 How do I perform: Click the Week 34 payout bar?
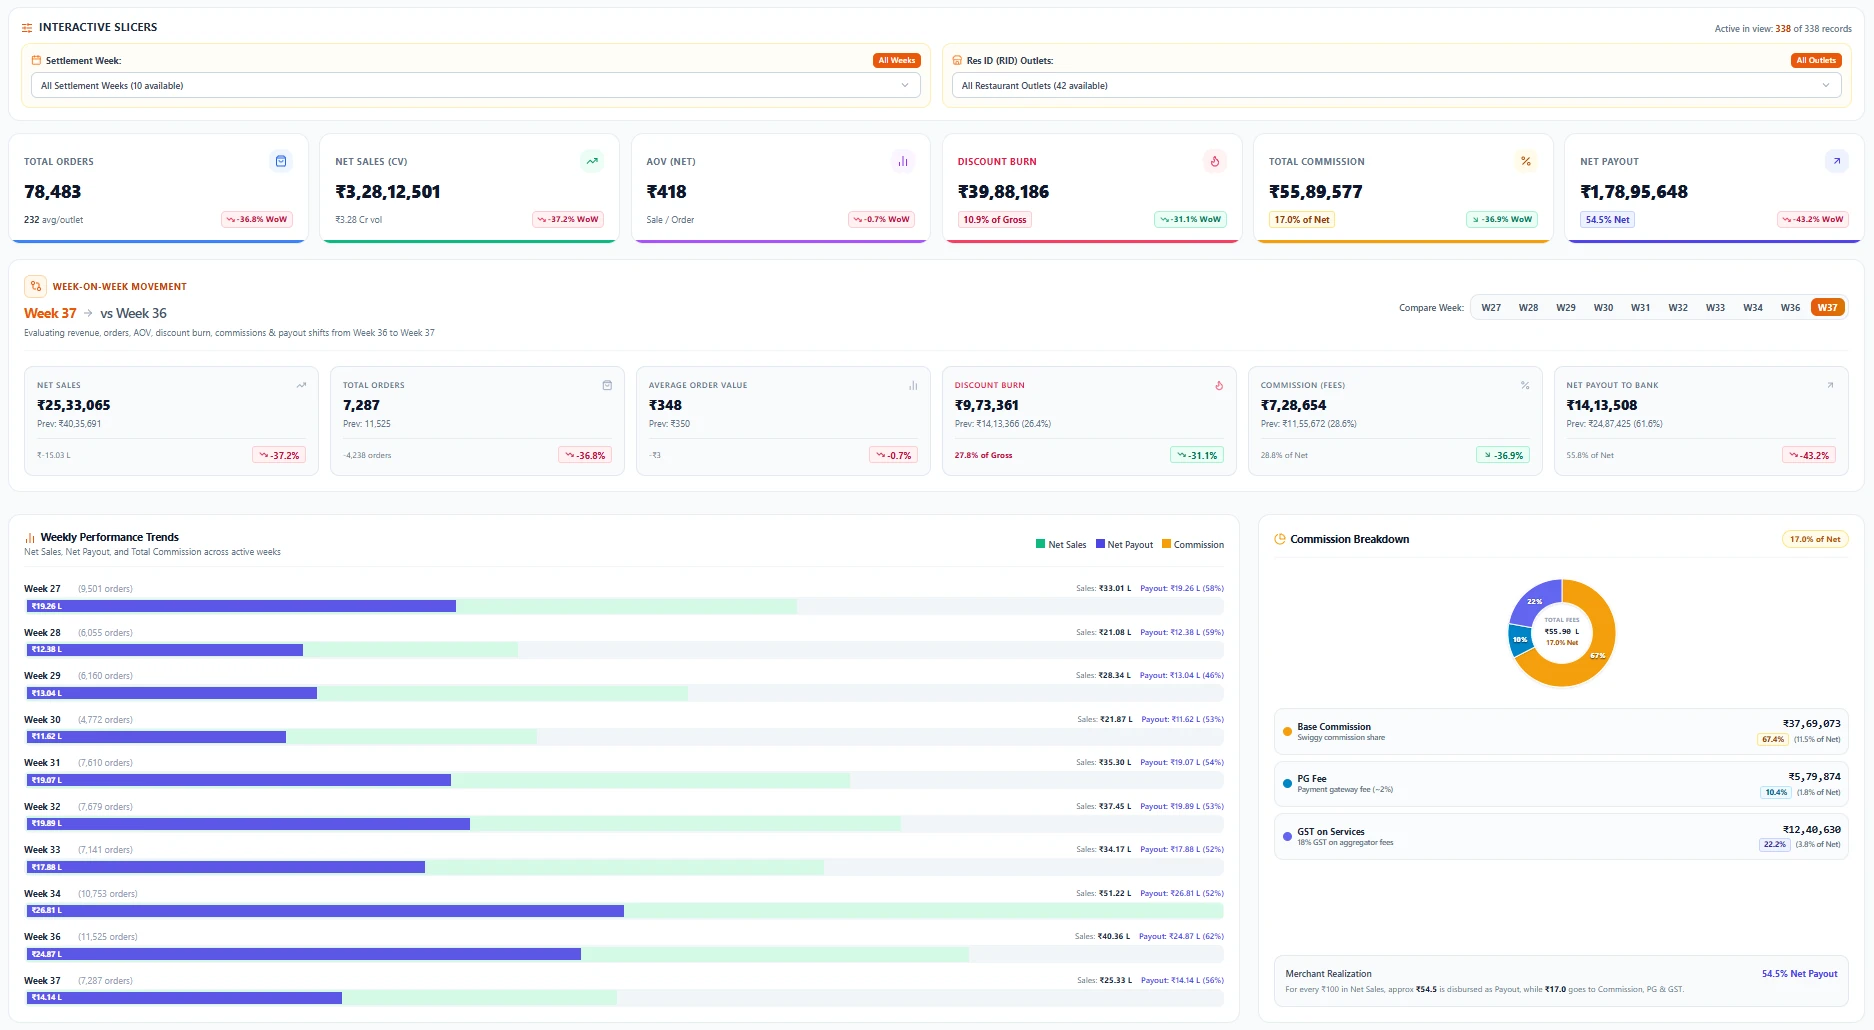(x=325, y=911)
